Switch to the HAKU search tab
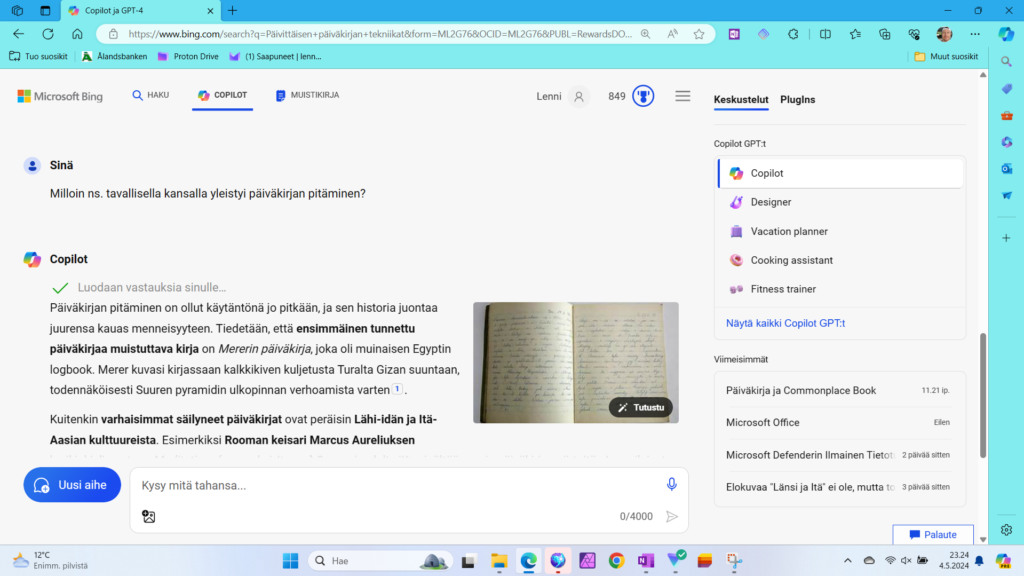Image resolution: width=1024 pixels, height=576 pixels. click(151, 95)
